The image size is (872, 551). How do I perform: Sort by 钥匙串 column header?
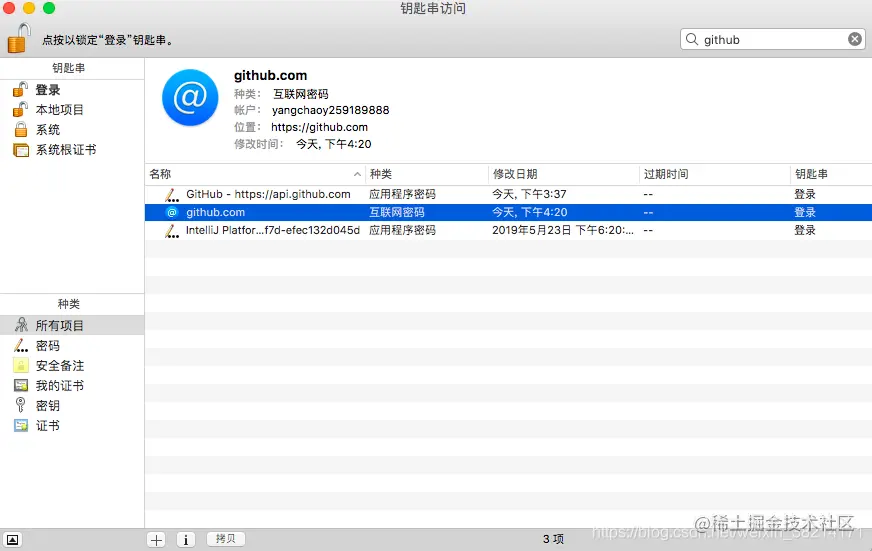pos(831,174)
